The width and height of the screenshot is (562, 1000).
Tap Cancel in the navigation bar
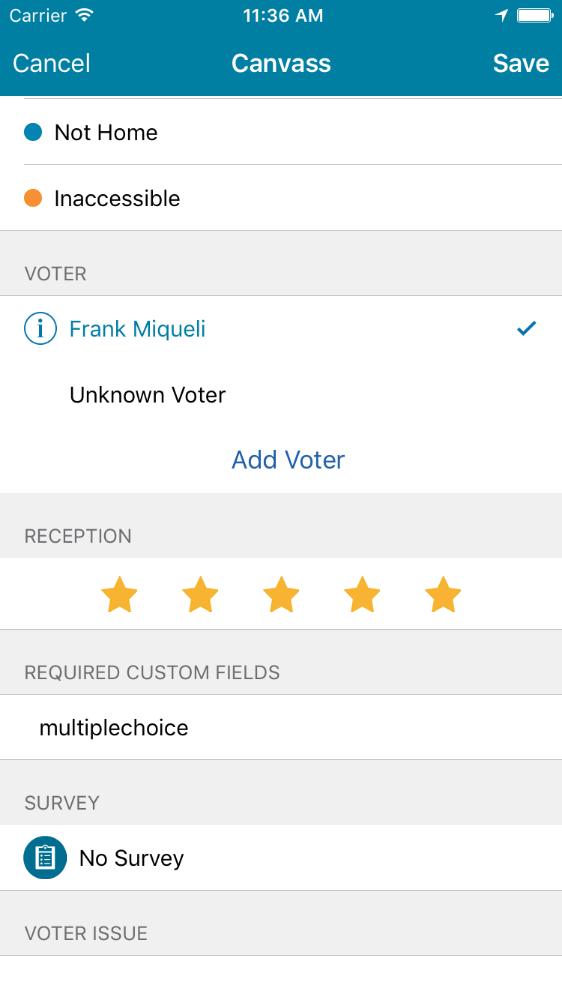pos(52,63)
